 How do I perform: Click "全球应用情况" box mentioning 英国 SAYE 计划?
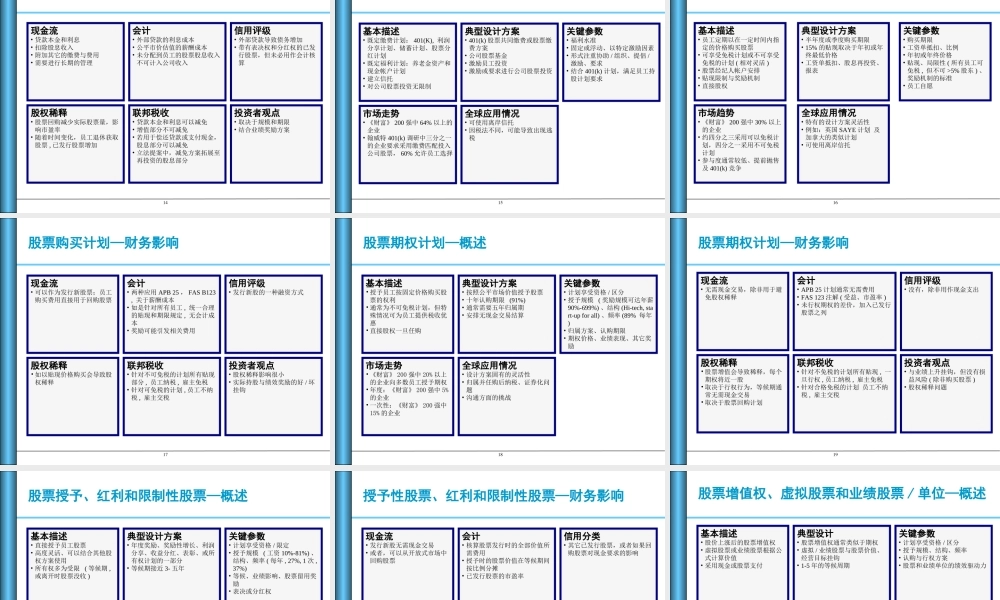pos(844,144)
